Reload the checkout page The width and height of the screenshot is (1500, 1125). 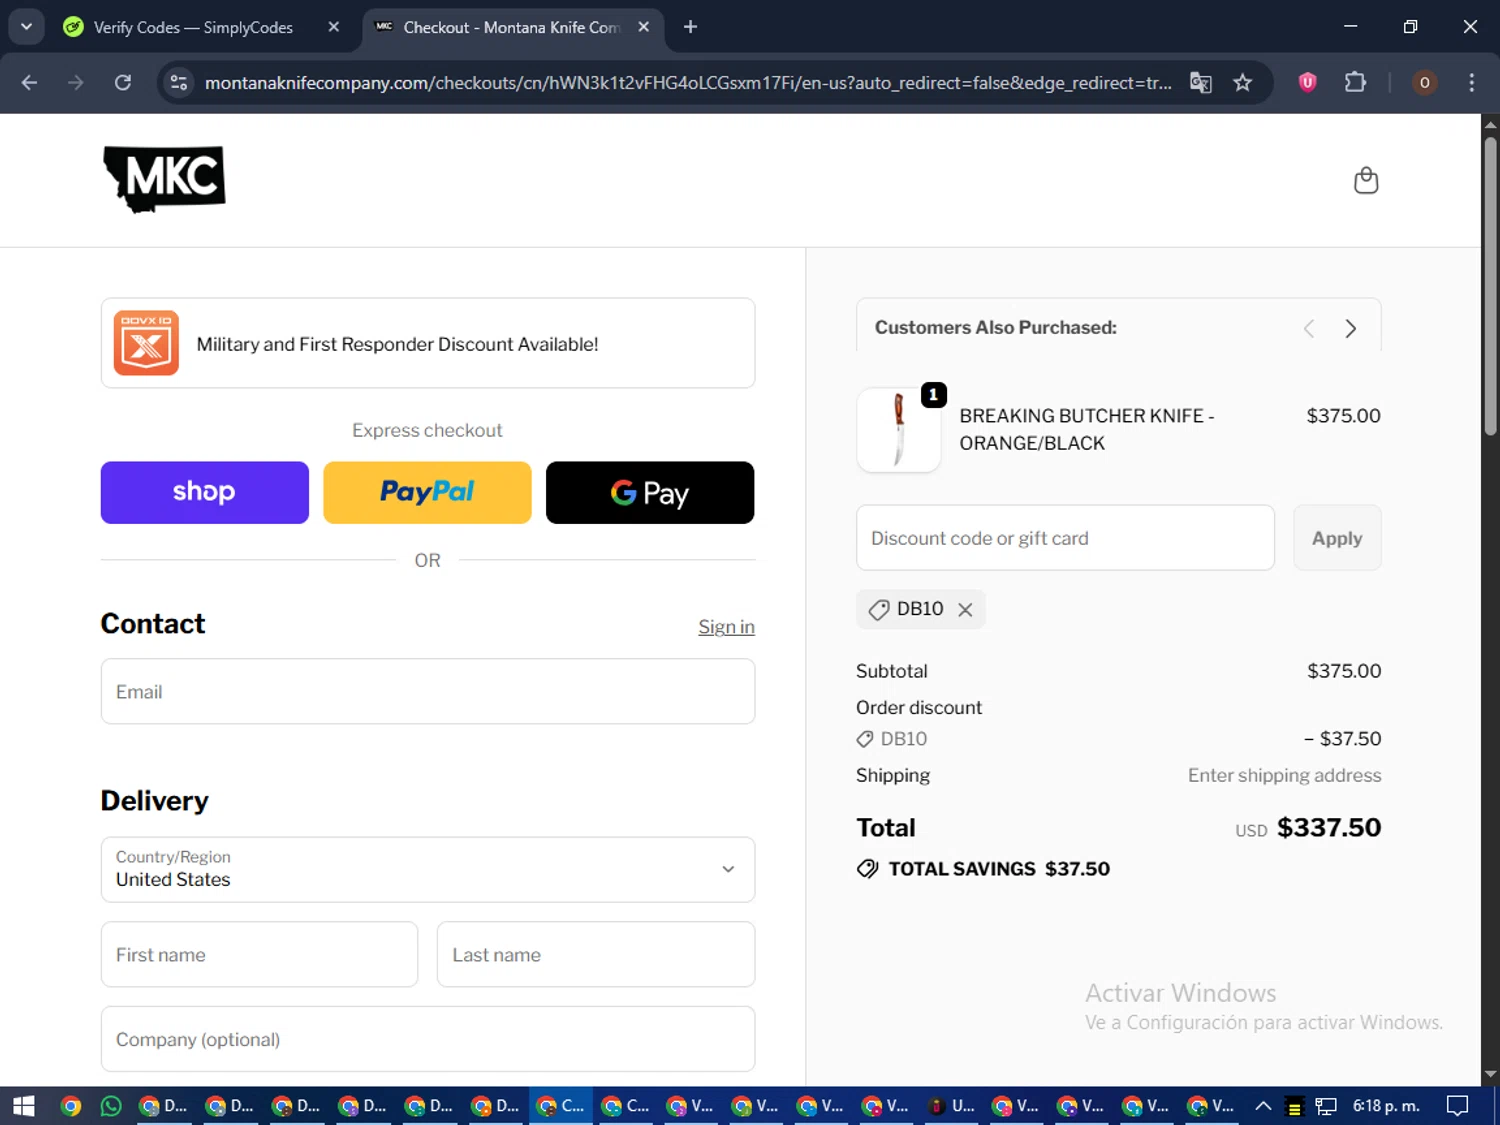coord(122,82)
